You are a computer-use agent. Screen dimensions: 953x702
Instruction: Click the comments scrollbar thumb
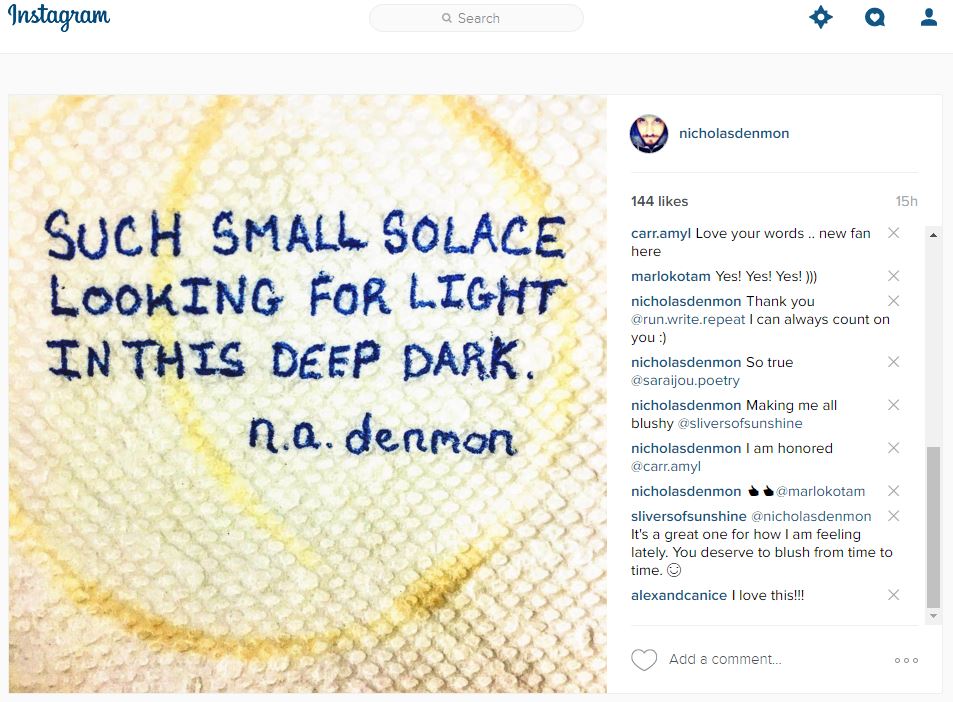(x=933, y=527)
